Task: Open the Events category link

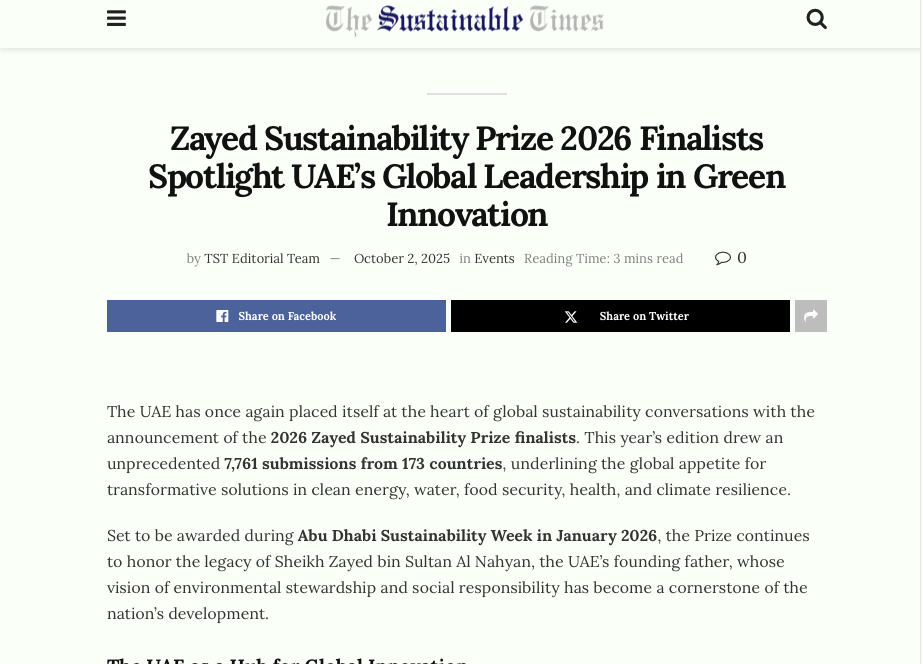Action: tap(494, 259)
